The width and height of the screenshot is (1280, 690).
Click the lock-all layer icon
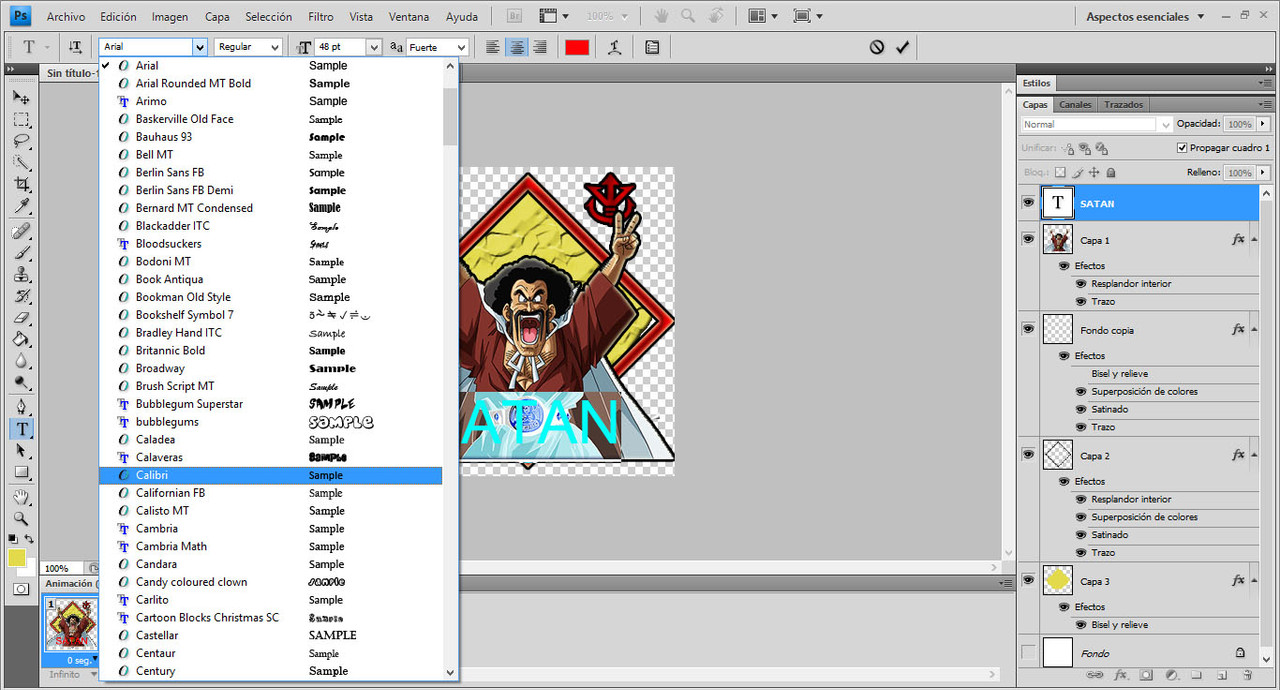click(x=1111, y=173)
